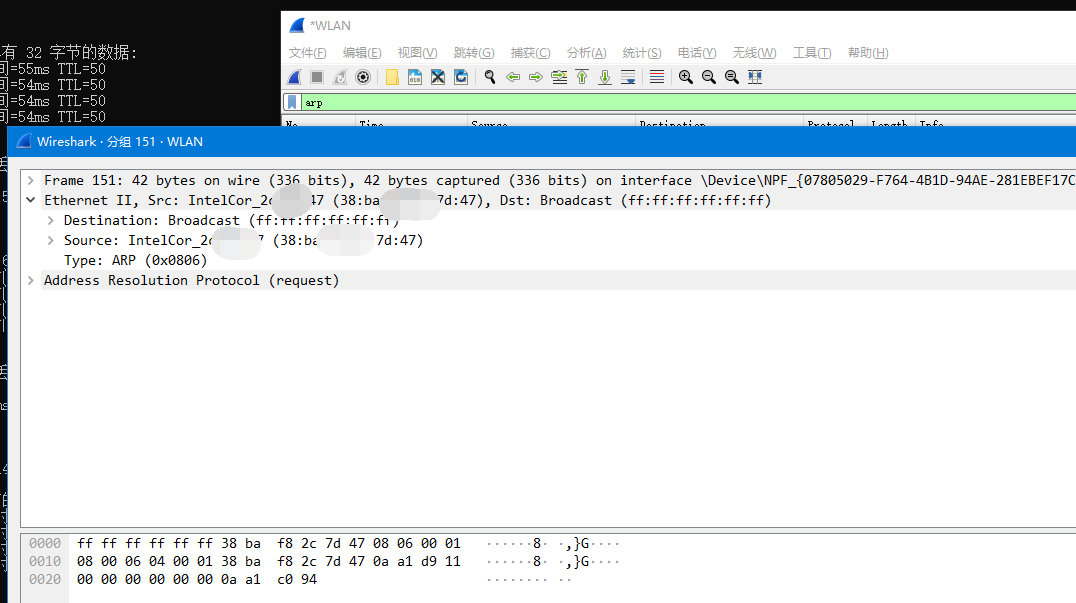The height and width of the screenshot is (603, 1076).
Task: Click the *WLAN main window title
Action: (330, 25)
